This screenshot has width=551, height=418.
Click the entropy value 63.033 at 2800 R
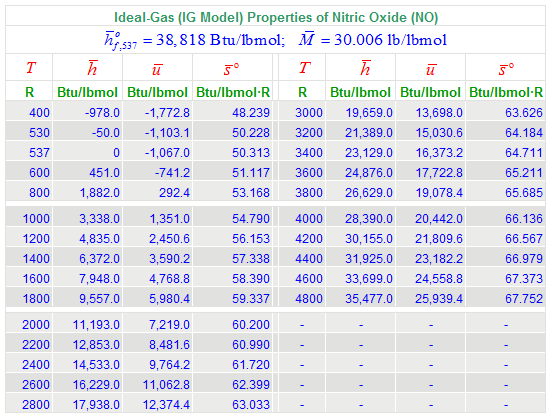(x=251, y=405)
